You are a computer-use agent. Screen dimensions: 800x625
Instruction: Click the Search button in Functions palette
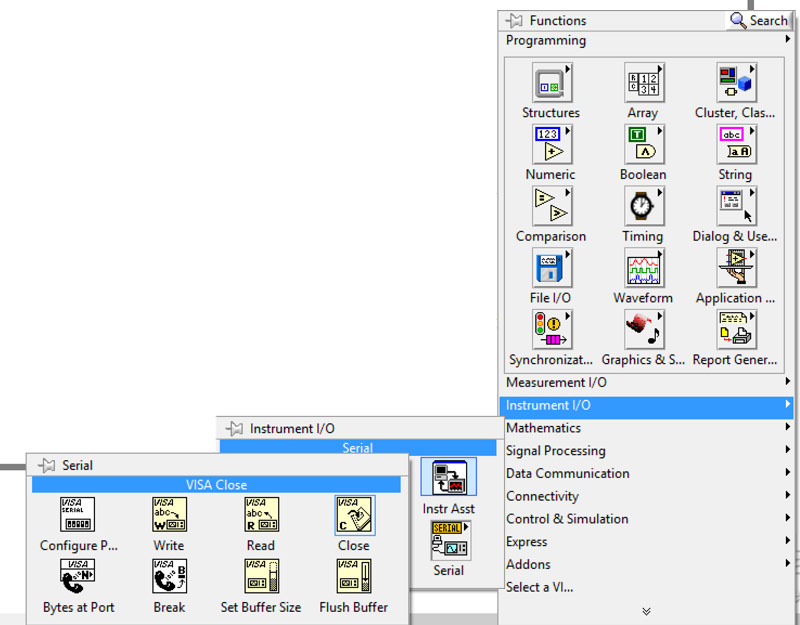(x=758, y=20)
